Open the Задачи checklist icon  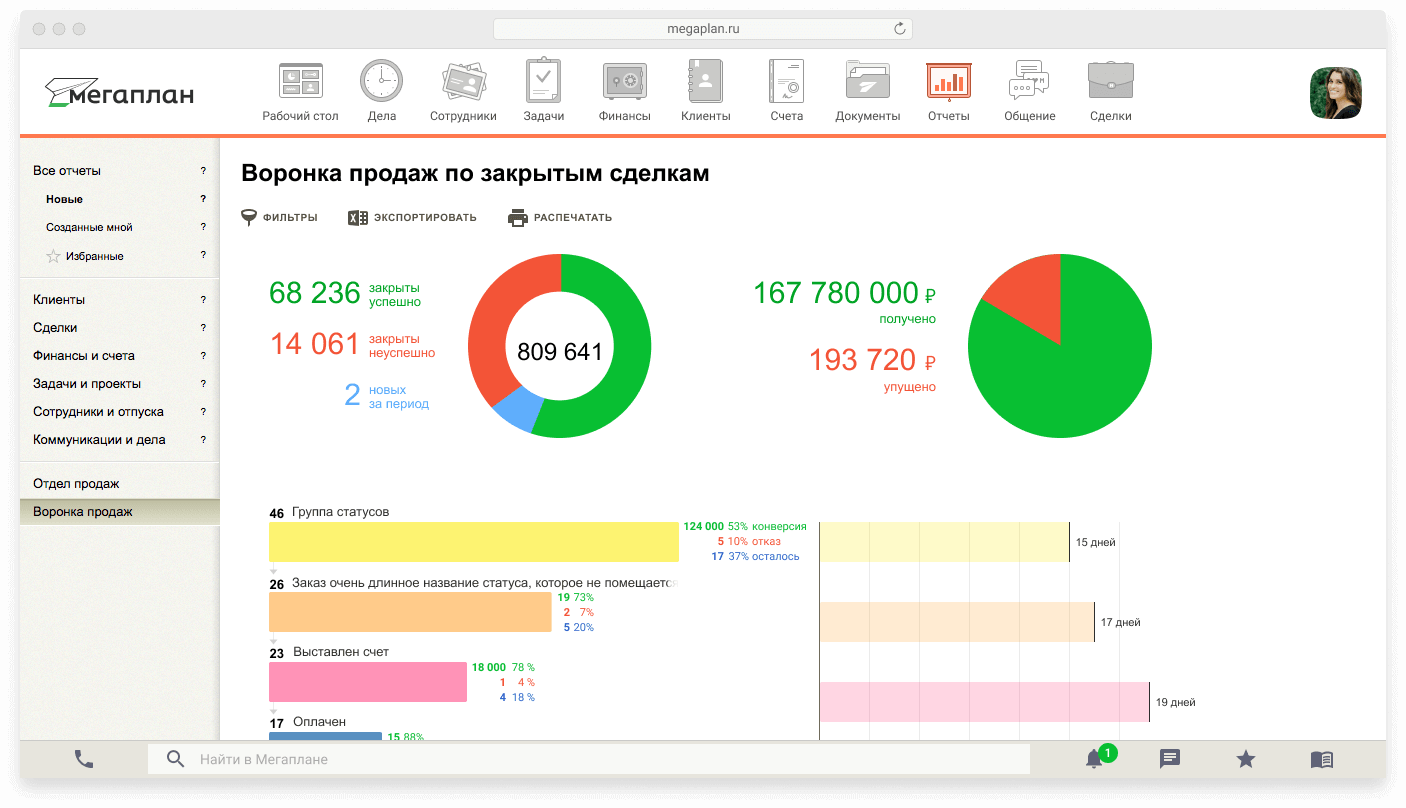(544, 81)
